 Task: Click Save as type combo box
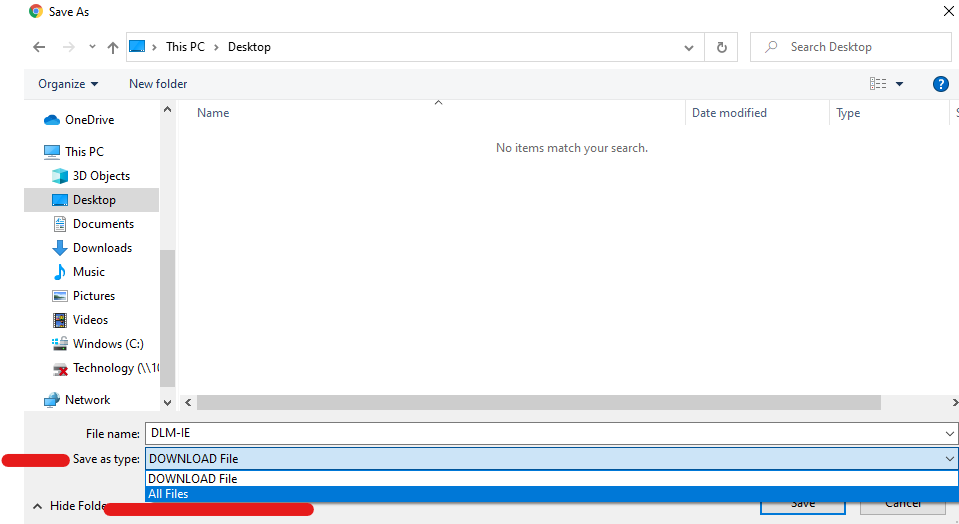[552, 459]
